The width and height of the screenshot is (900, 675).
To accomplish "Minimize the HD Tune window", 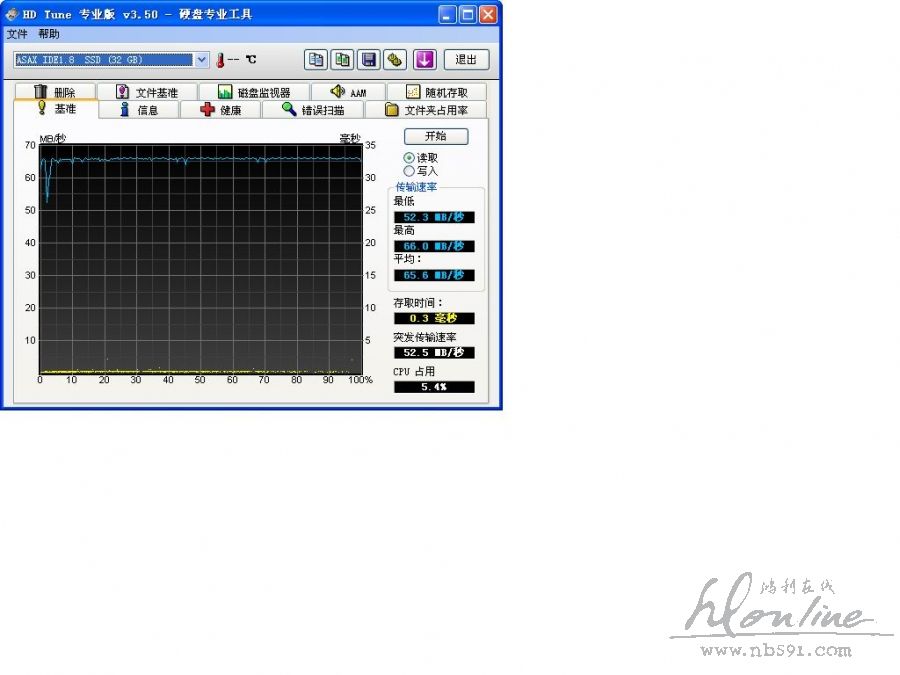I will [x=447, y=15].
